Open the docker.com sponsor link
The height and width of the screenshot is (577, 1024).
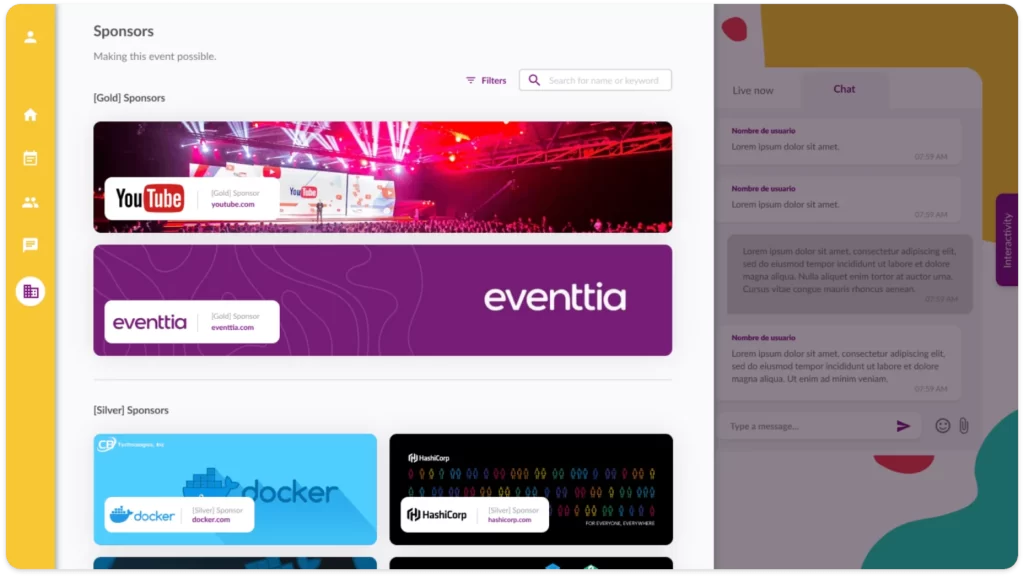(211, 520)
